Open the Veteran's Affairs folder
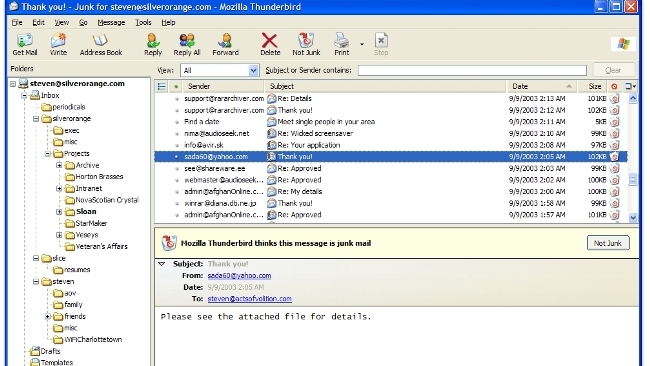Image resolution: width=650 pixels, height=366 pixels. [x=101, y=246]
